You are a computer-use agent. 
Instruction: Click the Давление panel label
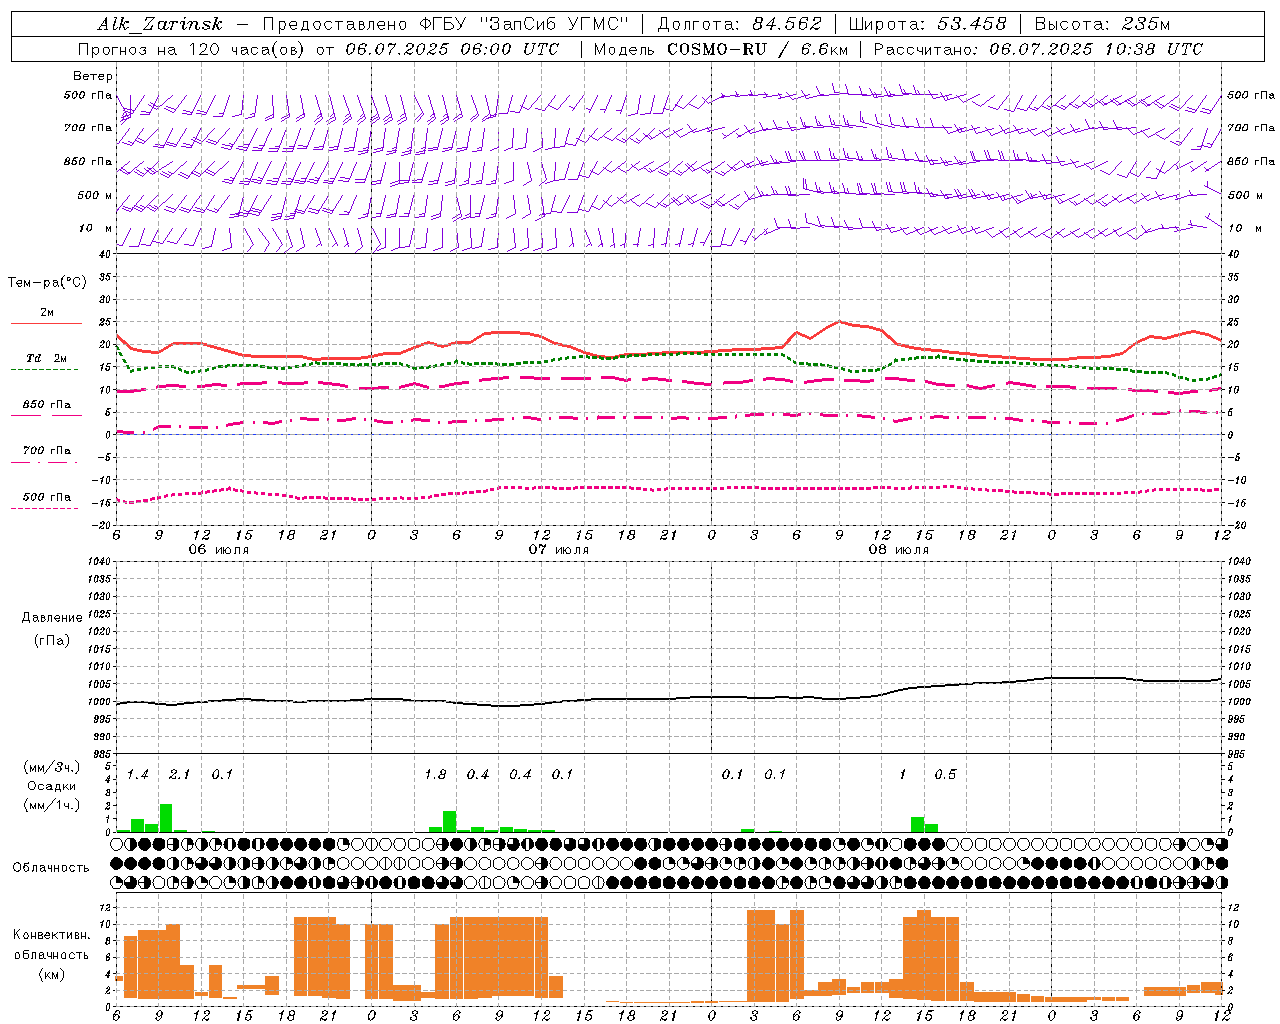52,618
